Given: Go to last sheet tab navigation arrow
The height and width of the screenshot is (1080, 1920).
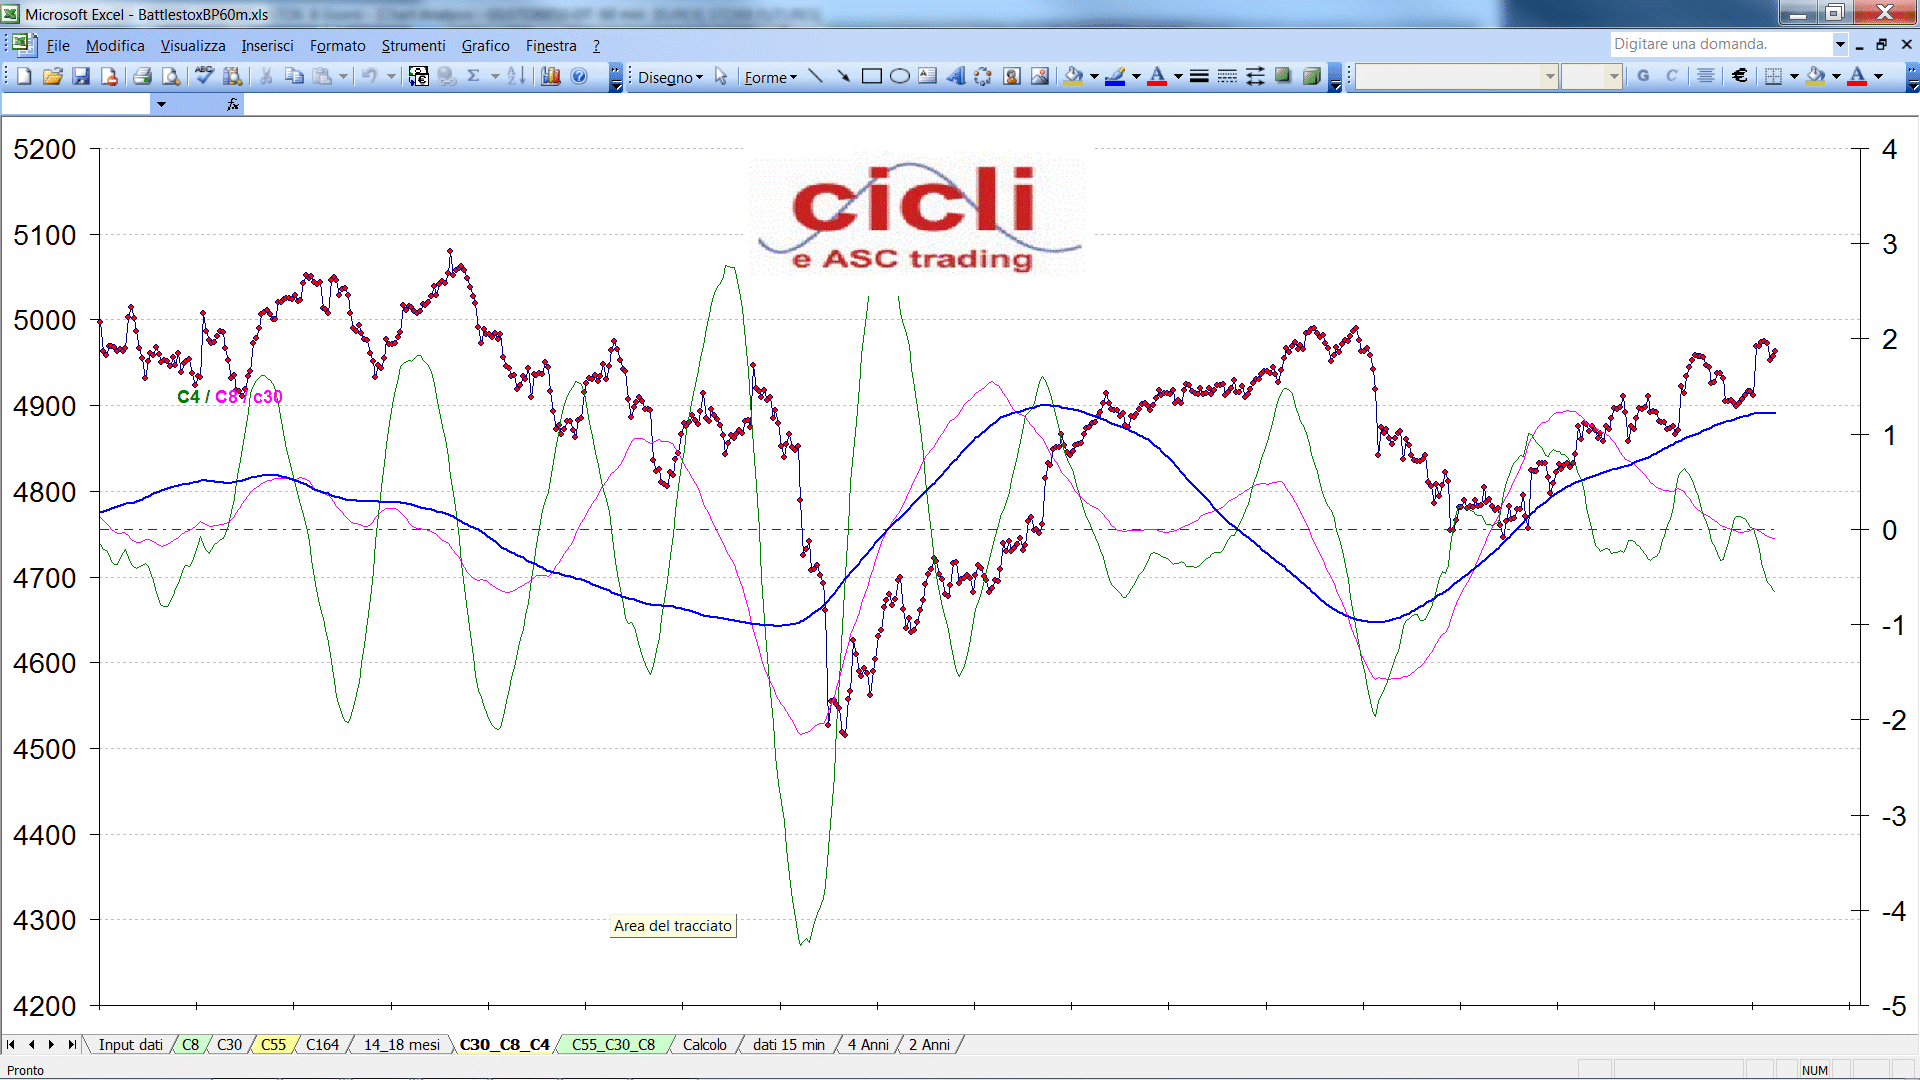Looking at the screenshot, I should click(72, 1045).
